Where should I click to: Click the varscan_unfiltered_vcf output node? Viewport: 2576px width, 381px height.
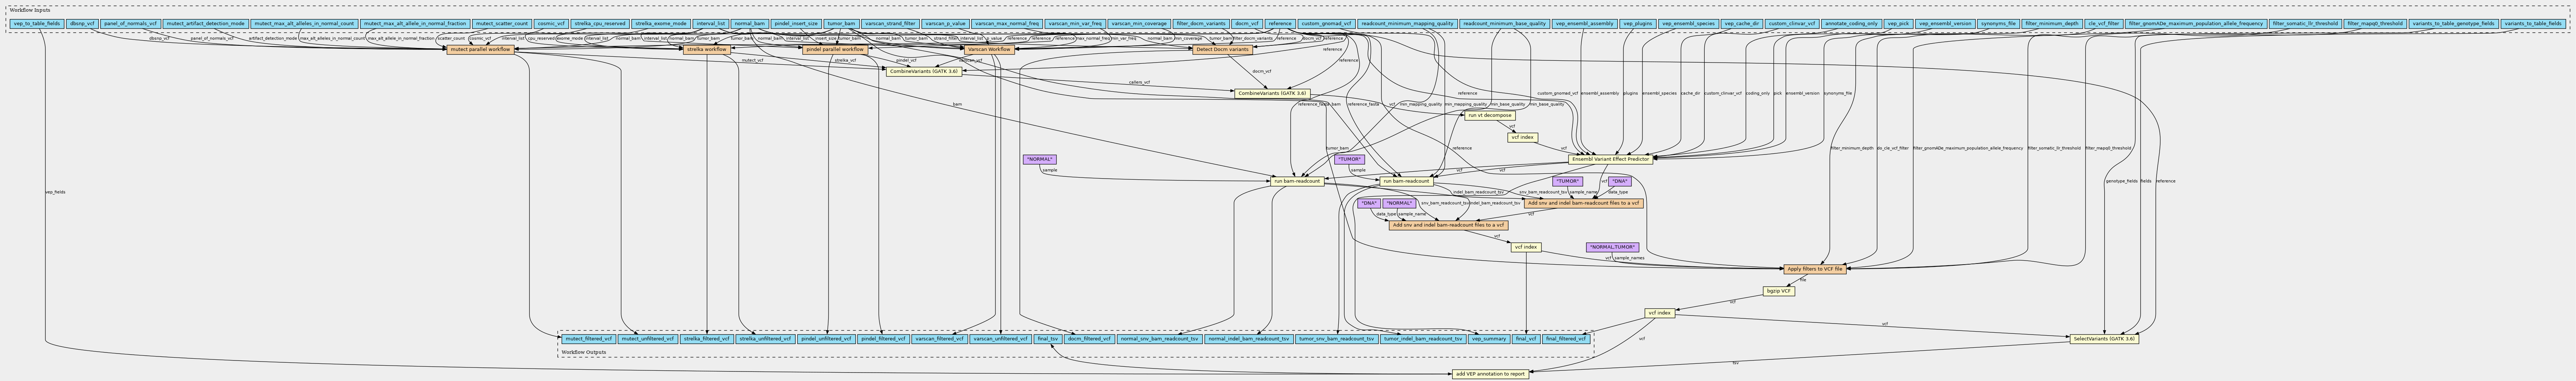pos(1001,339)
